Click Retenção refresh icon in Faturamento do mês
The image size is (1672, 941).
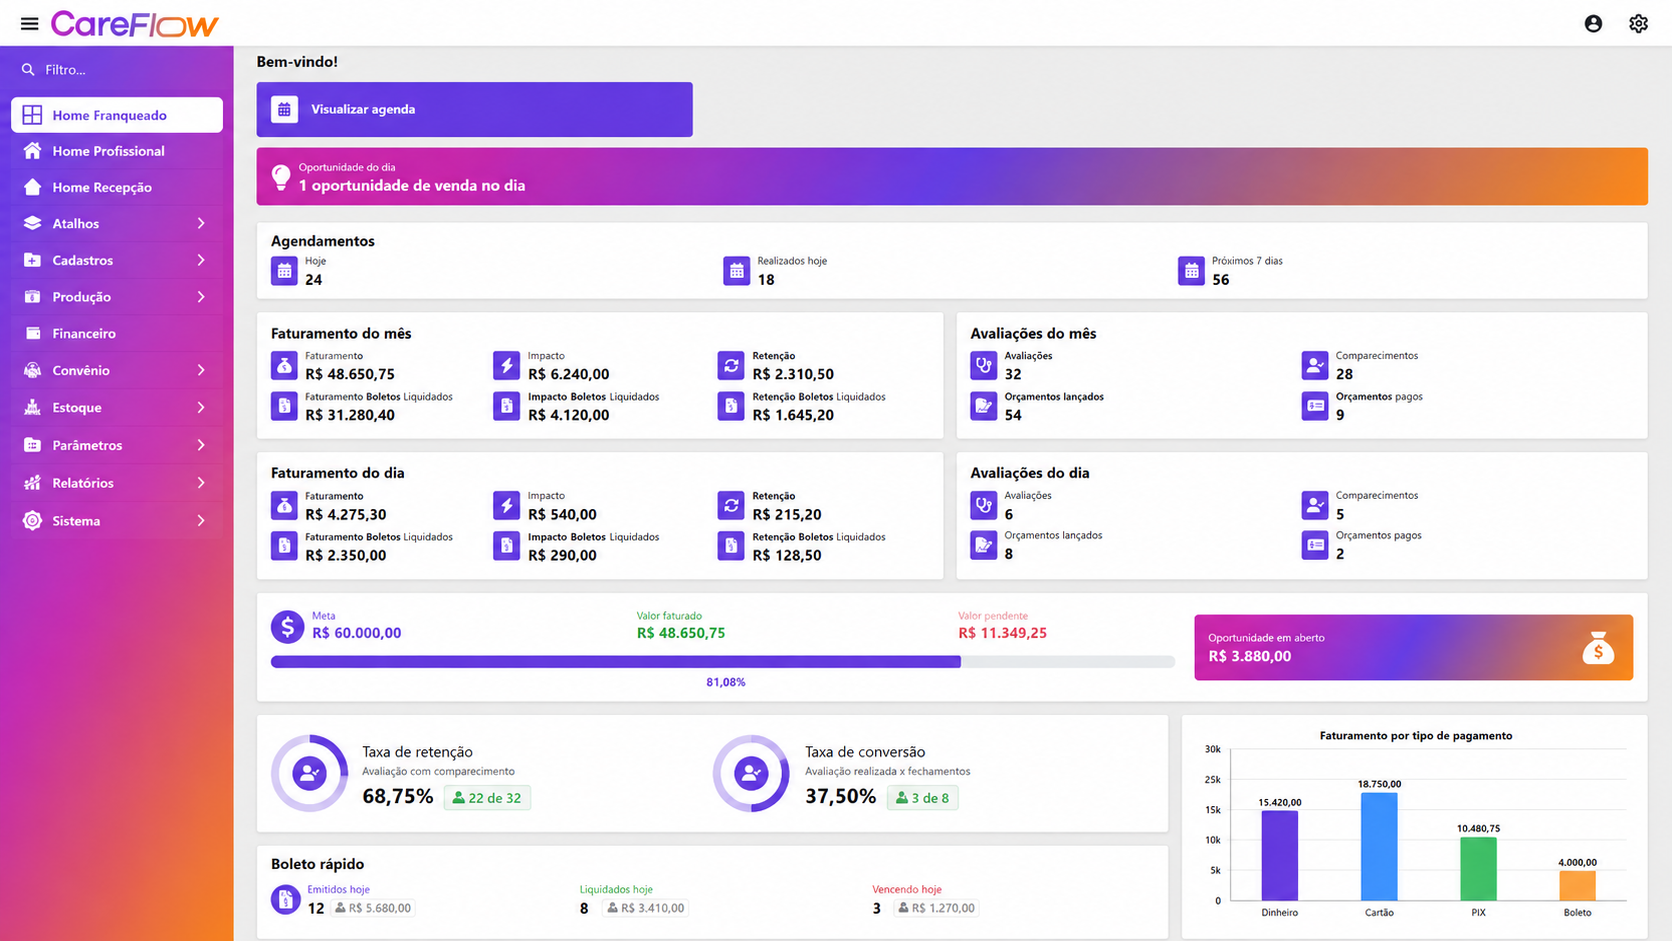[731, 366]
